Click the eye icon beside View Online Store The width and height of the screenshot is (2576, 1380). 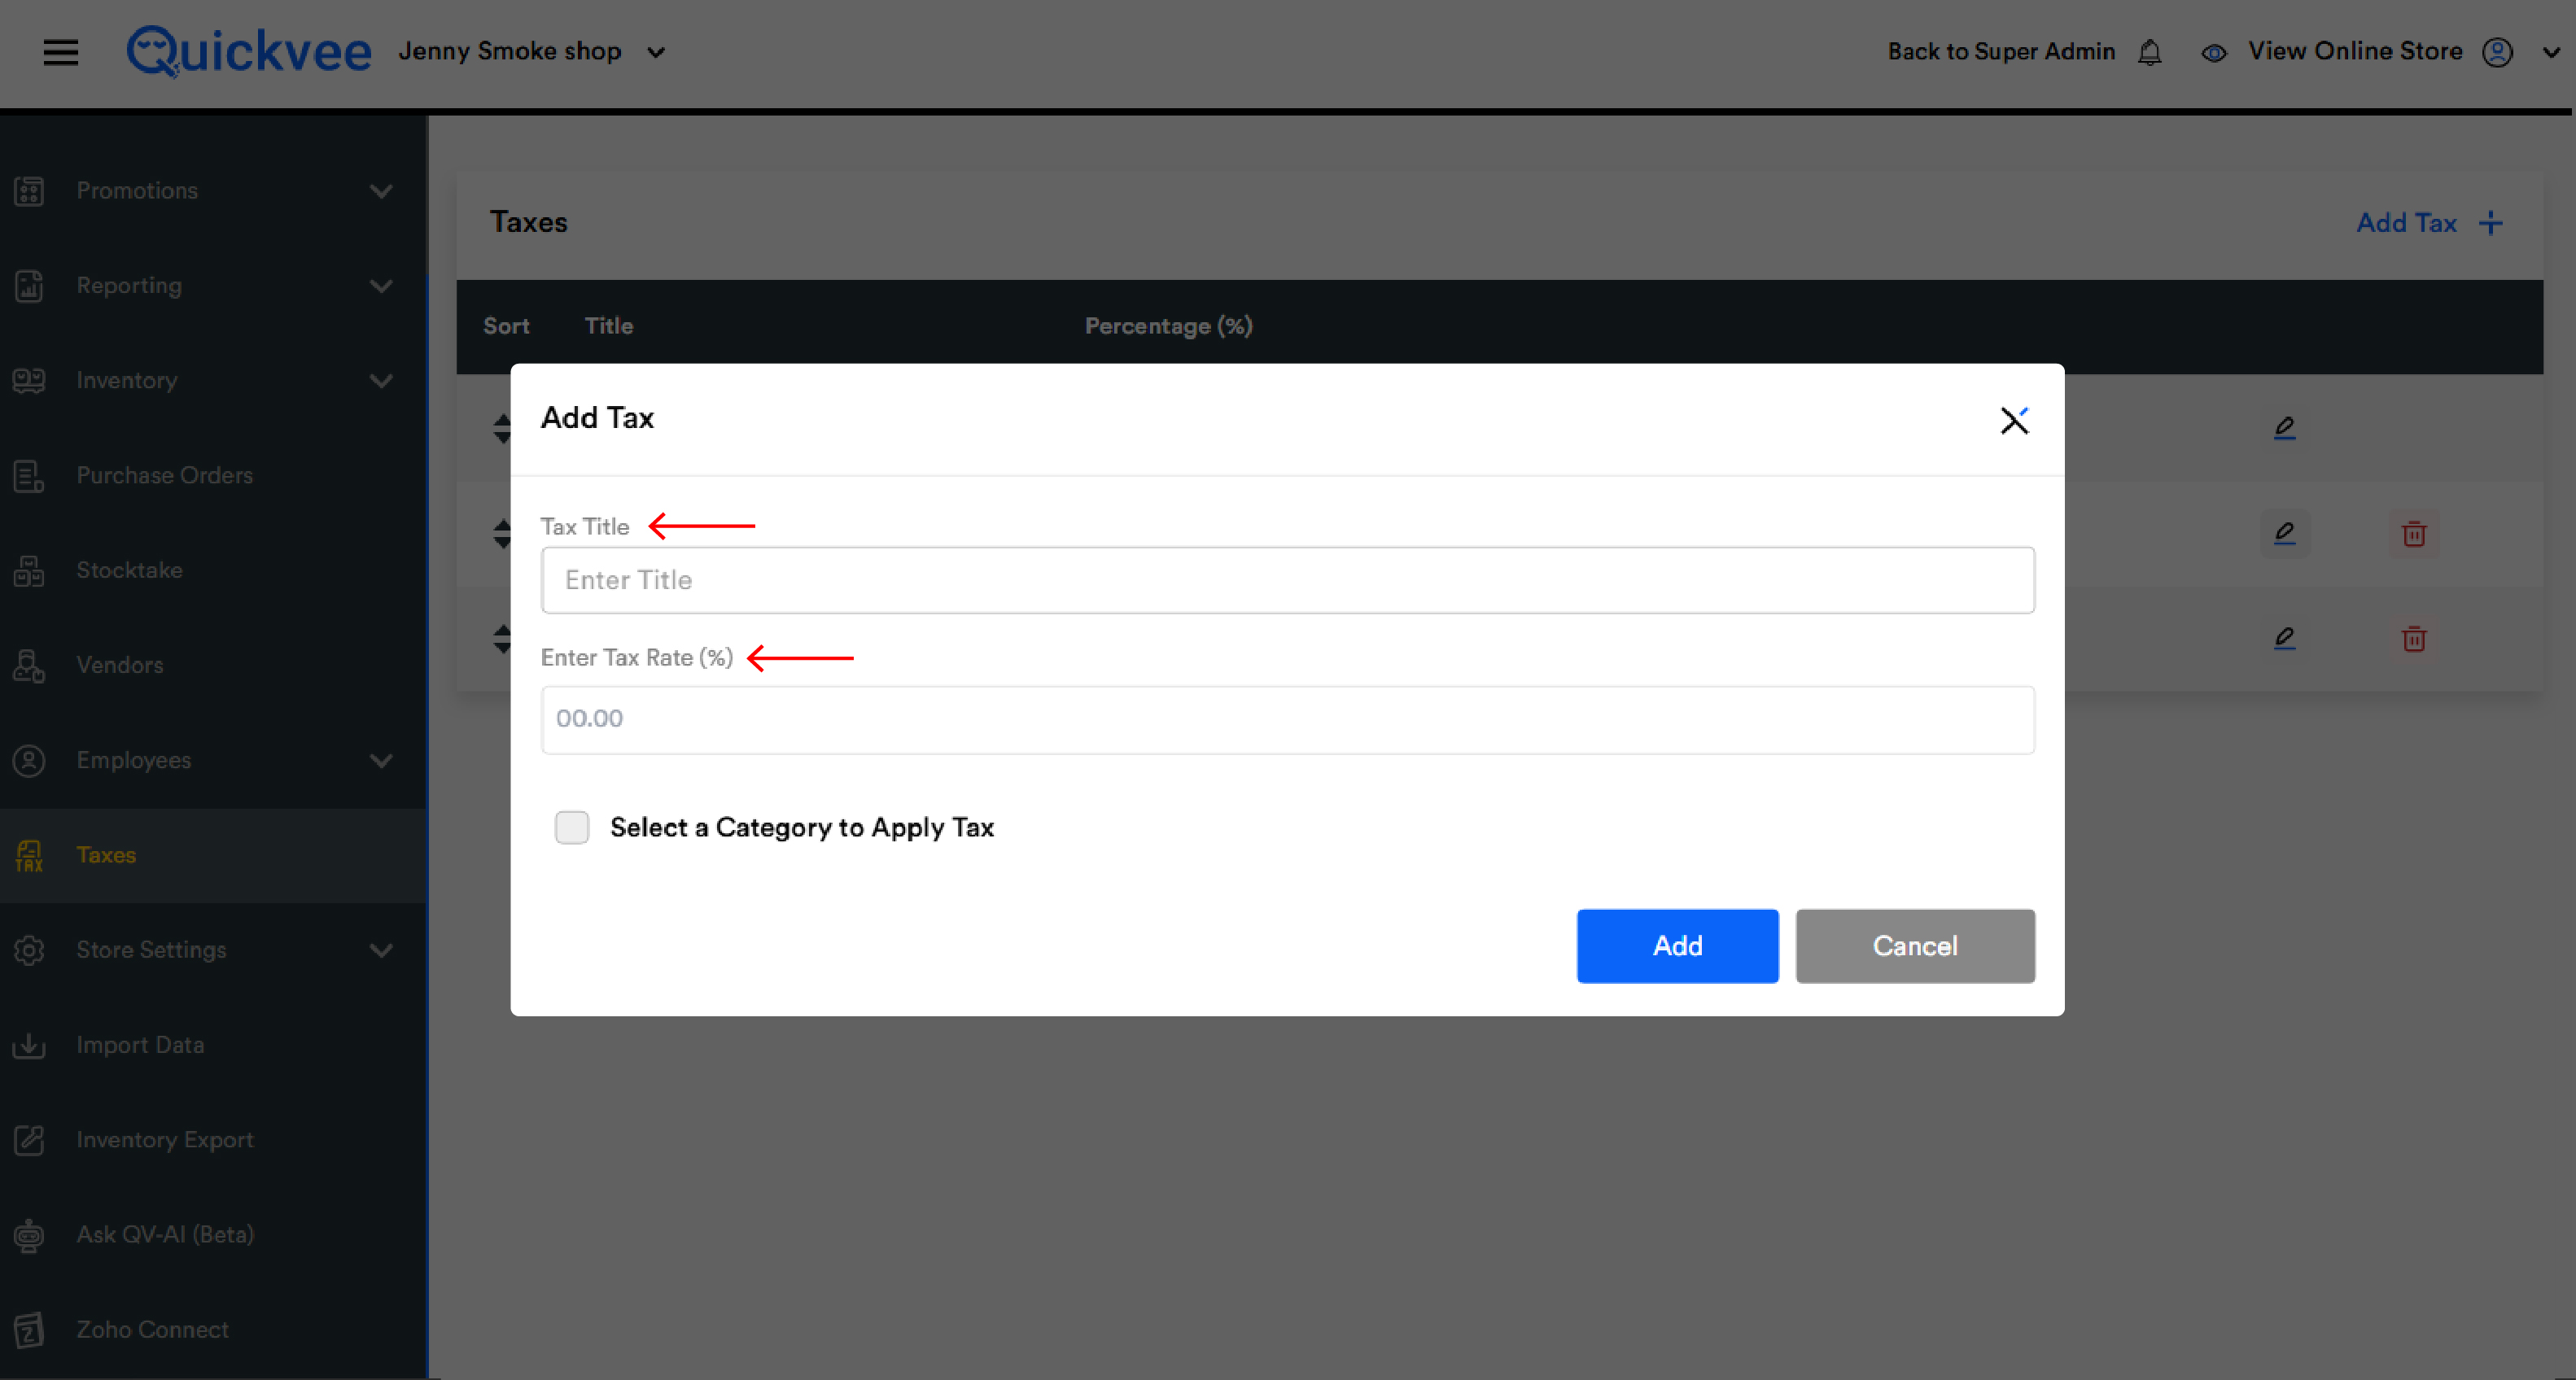tap(2213, 53)
